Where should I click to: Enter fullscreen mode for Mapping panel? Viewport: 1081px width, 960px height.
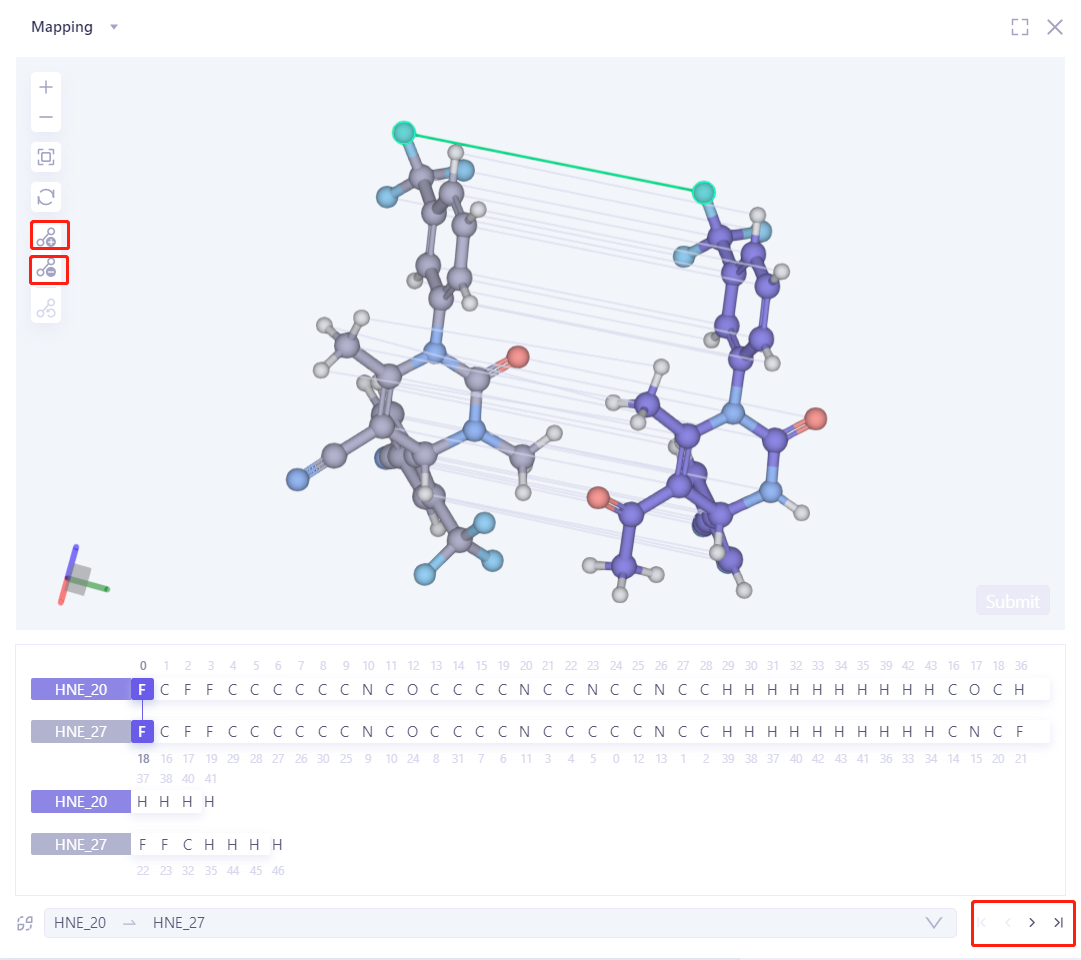click(x=1019, y=27)
